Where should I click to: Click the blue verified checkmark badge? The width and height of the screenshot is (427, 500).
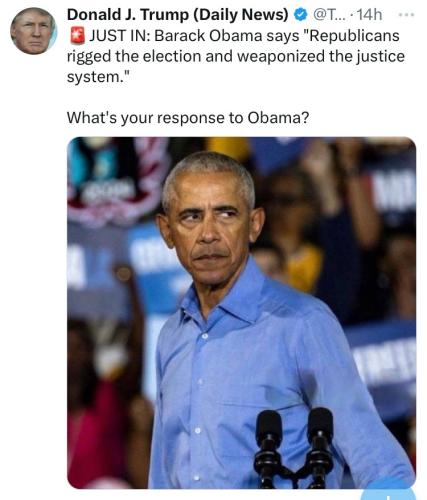click(301, 15)
